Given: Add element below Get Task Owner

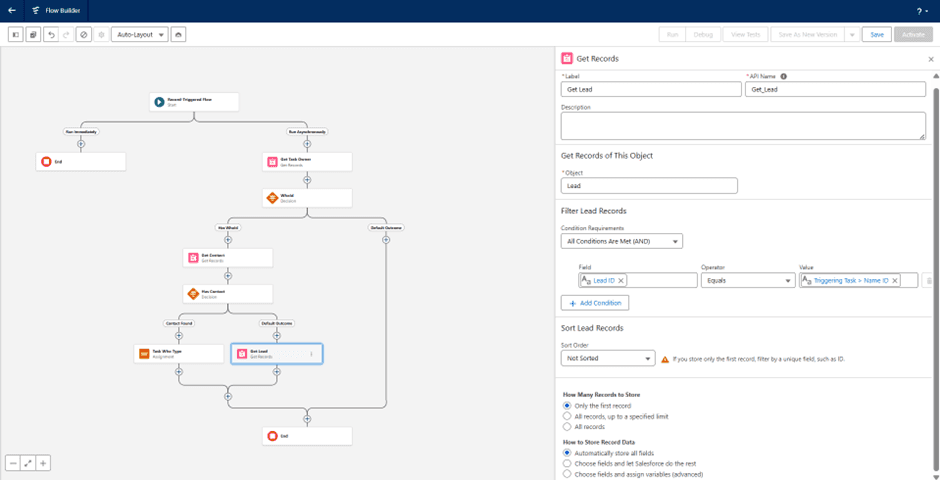Looking at the screenshot, I should [307, 180].
